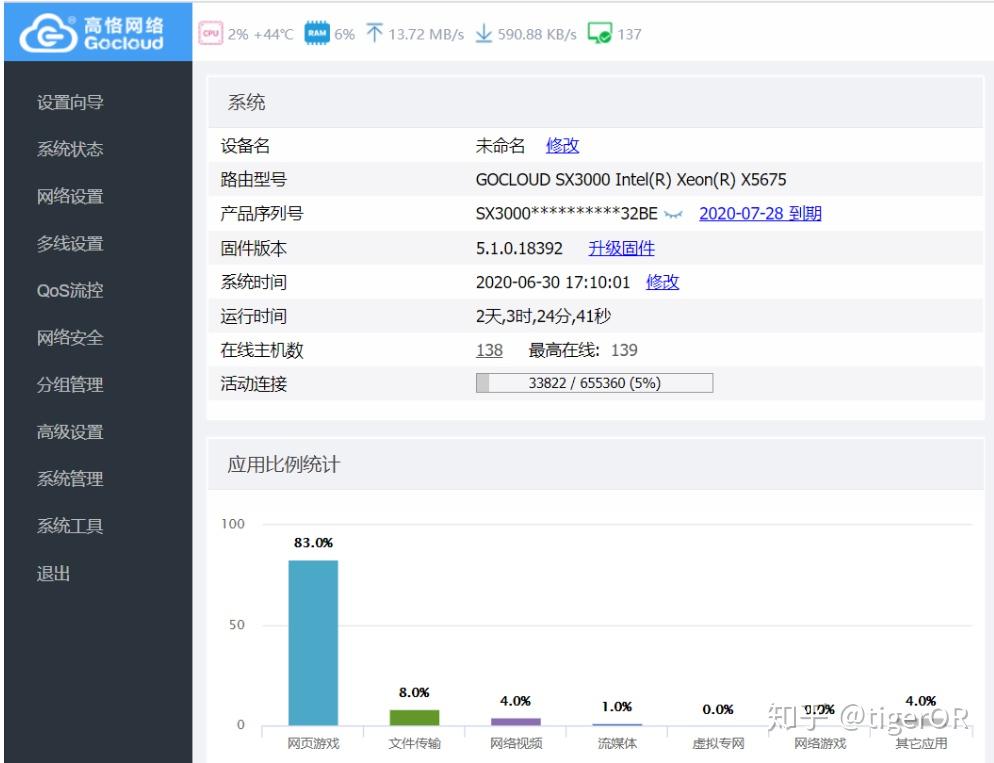Open 高级设置 in the sidebar

tap(70, 432)
